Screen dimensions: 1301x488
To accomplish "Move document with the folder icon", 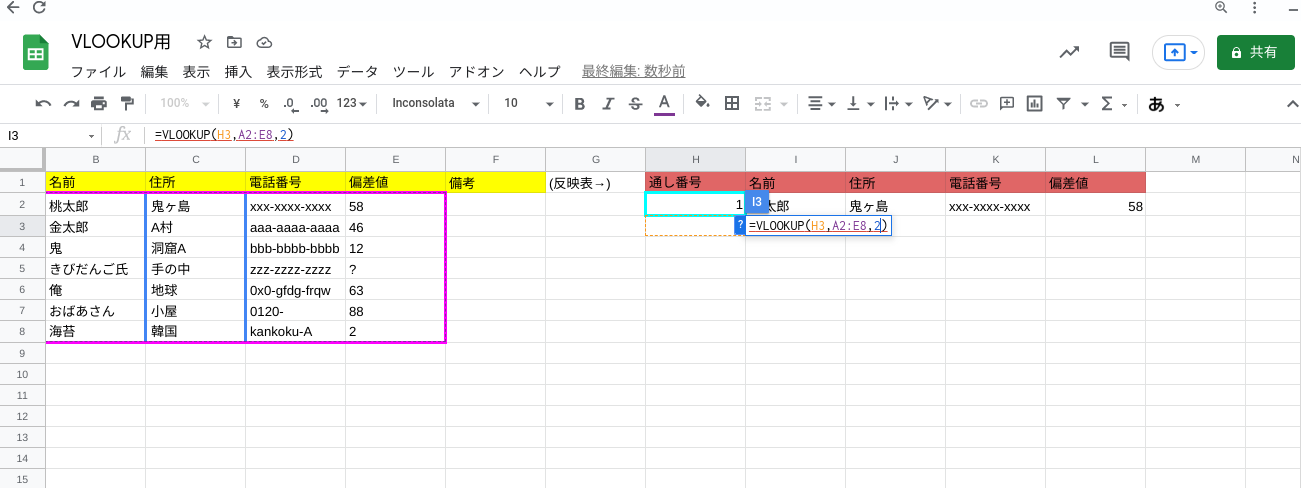I will pos(234,42).
